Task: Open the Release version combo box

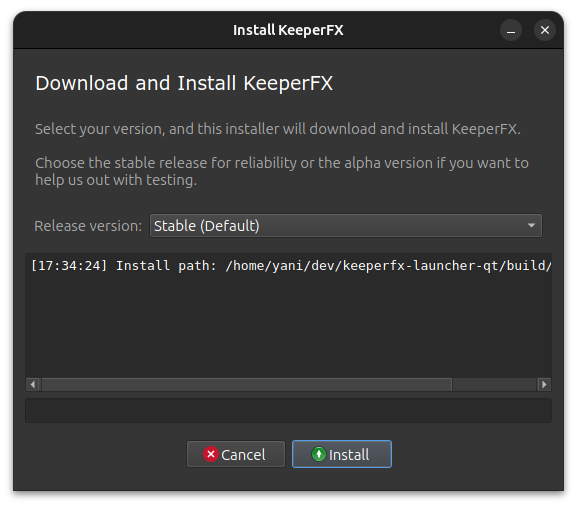Action: [346, 226]
